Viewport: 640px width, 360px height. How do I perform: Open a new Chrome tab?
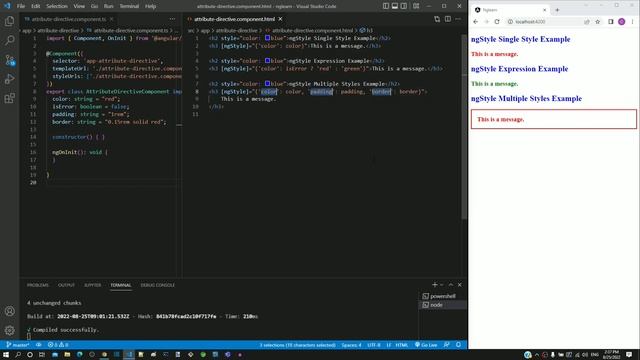point(557,10)
